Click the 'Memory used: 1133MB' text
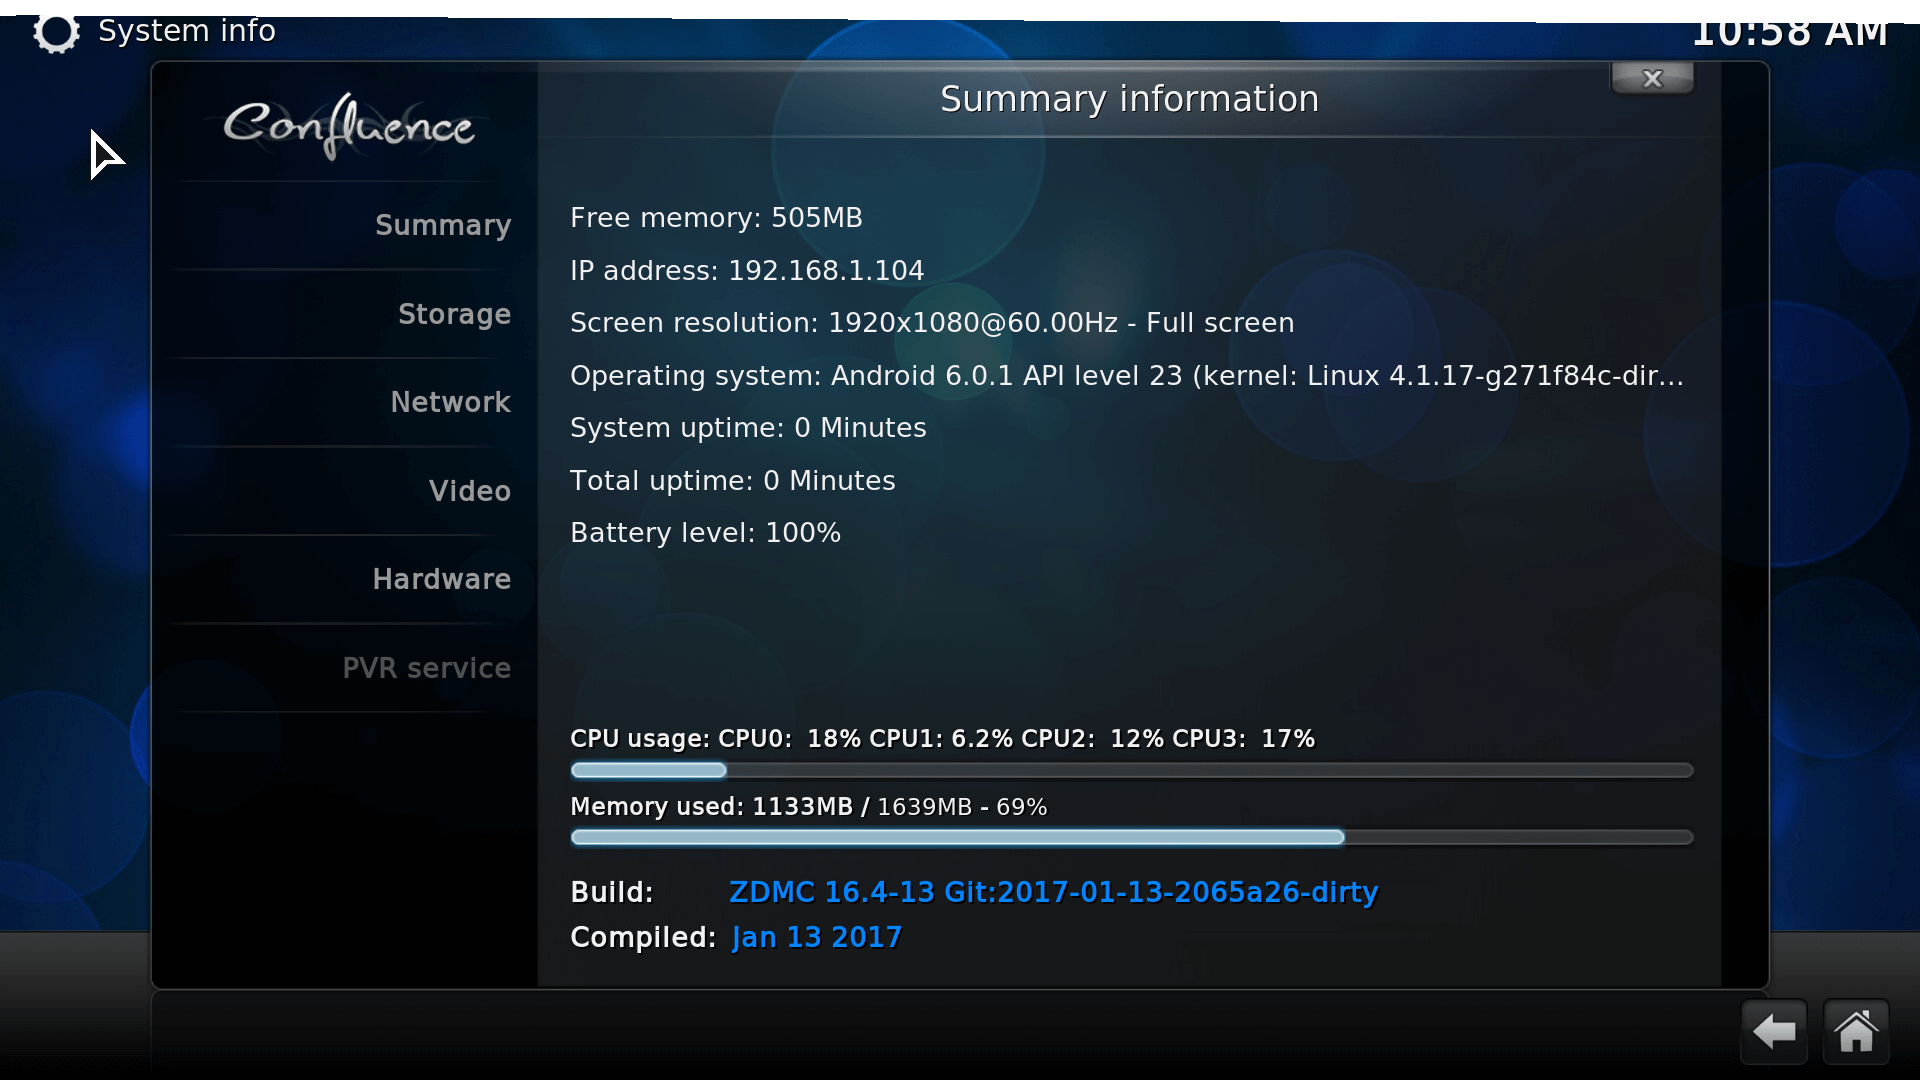1920x1080 pixels. [x=711, y=807]
